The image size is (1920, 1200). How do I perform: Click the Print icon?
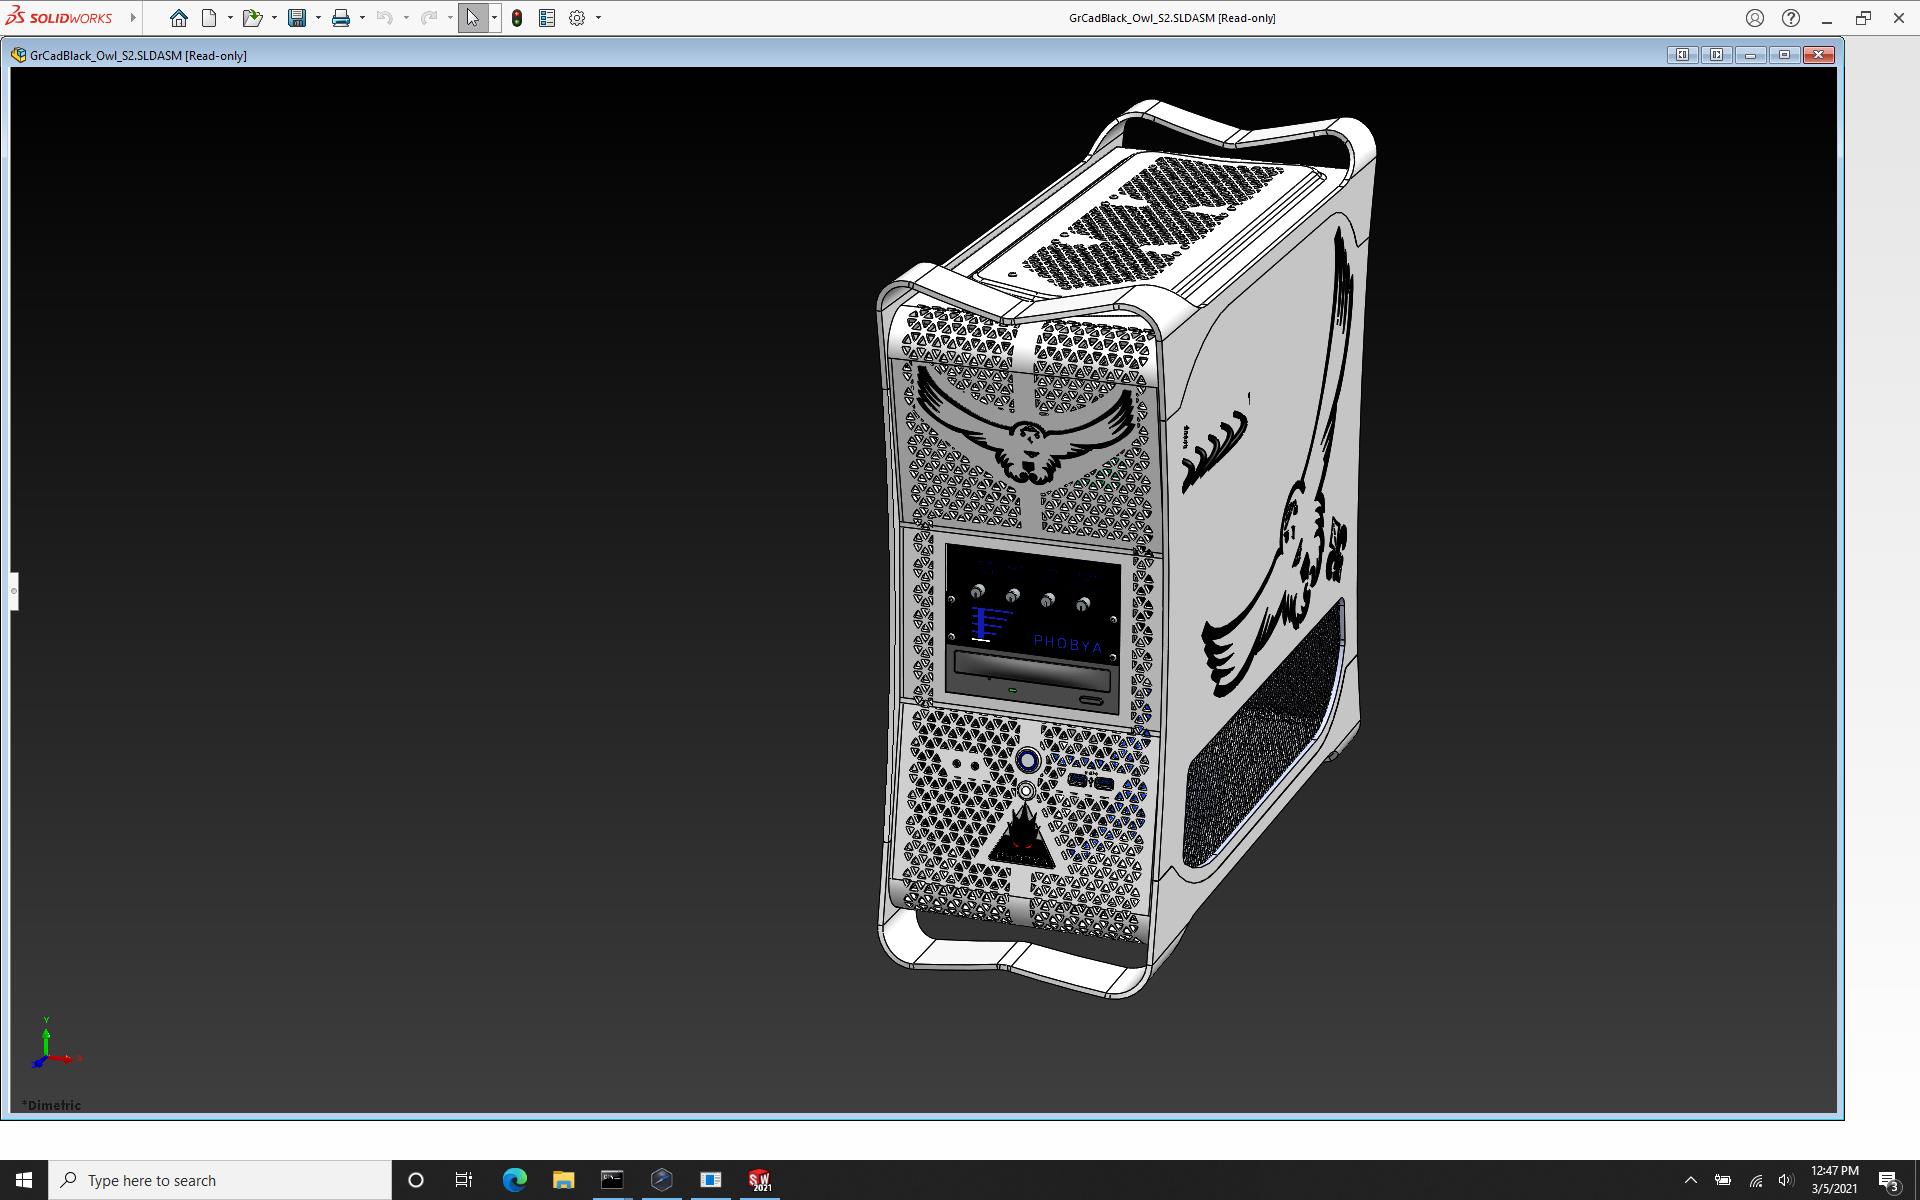point(341,18)
